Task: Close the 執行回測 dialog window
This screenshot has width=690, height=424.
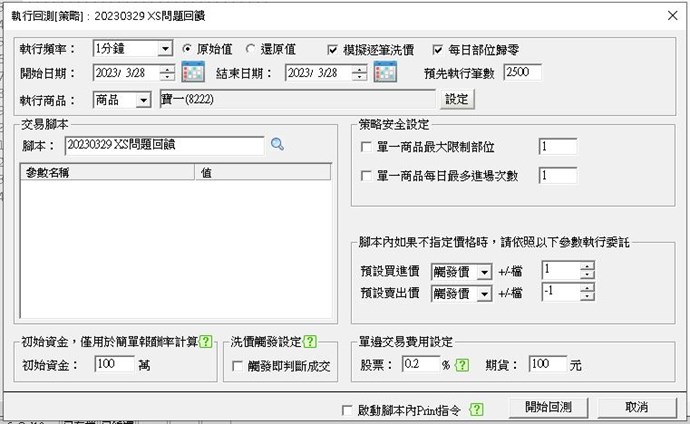Action: [672, 15]
